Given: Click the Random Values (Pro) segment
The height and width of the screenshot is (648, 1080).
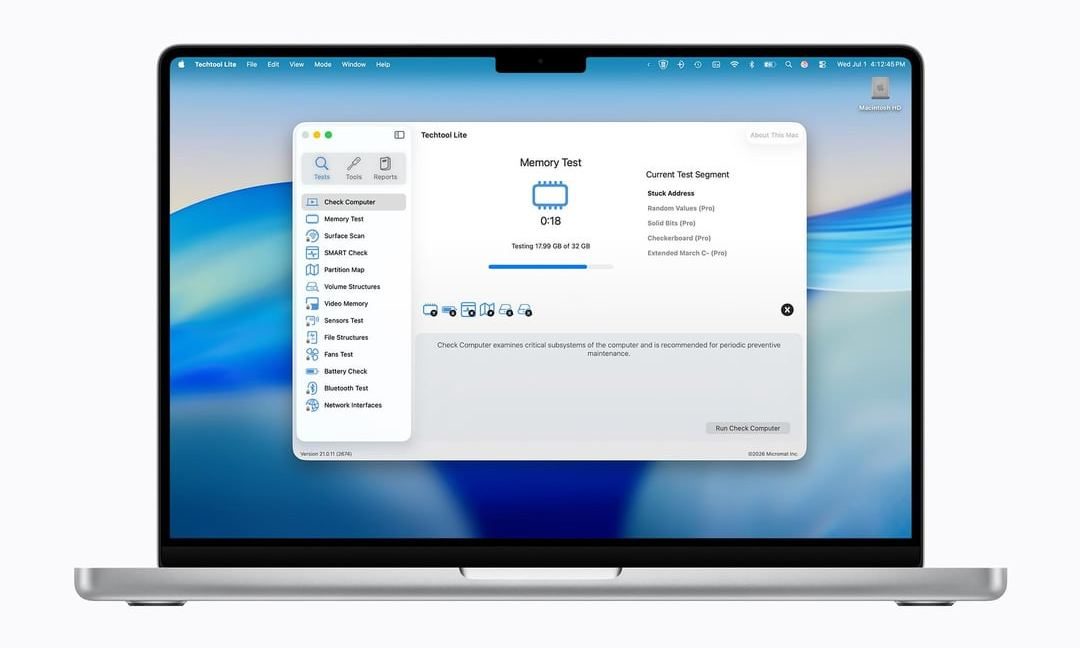Looking at the screenshot, I should click(681, 208).
